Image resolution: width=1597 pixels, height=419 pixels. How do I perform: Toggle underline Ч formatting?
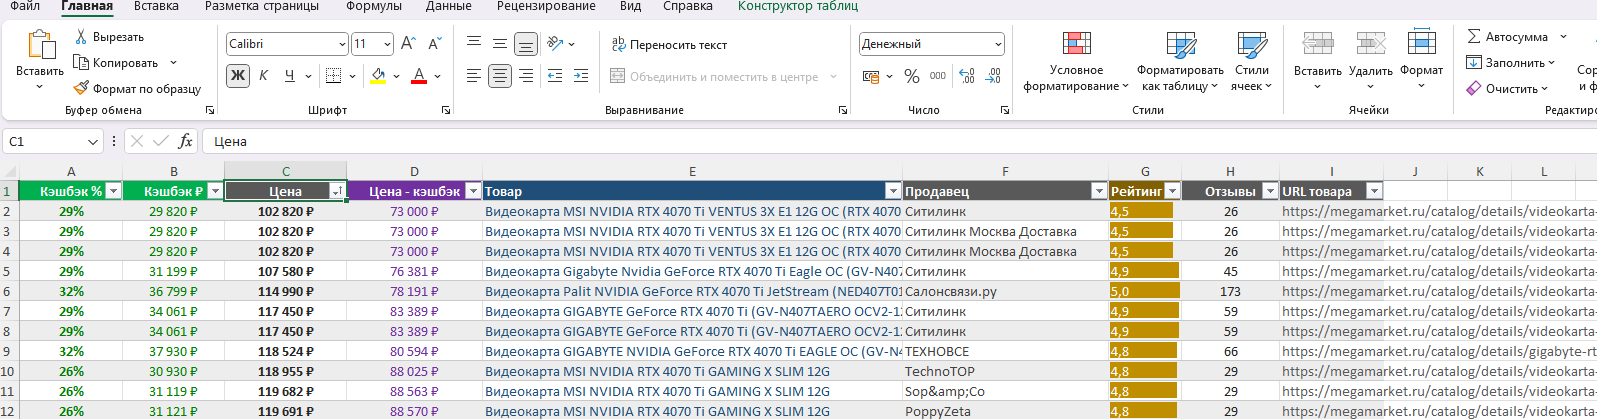click(289, 76)
